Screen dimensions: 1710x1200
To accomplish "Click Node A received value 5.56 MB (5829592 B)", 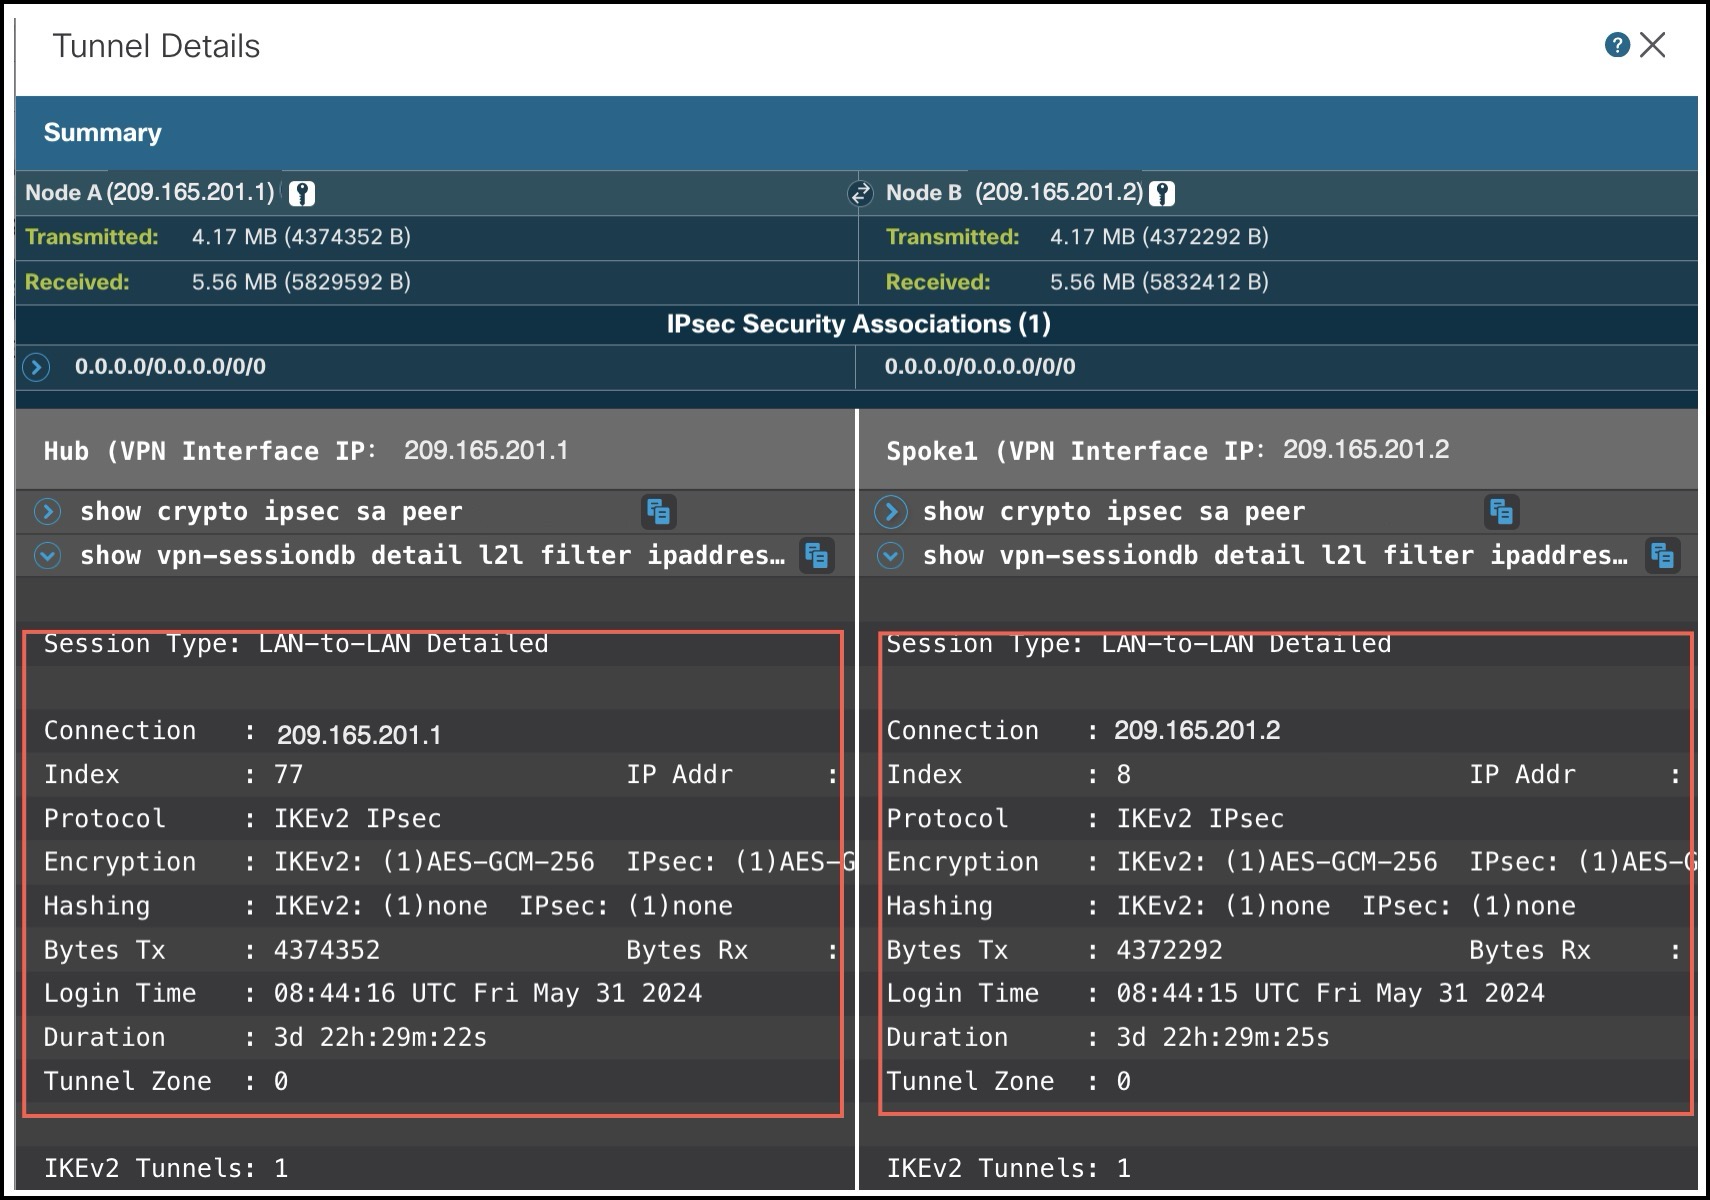I will tap(301, 282).
